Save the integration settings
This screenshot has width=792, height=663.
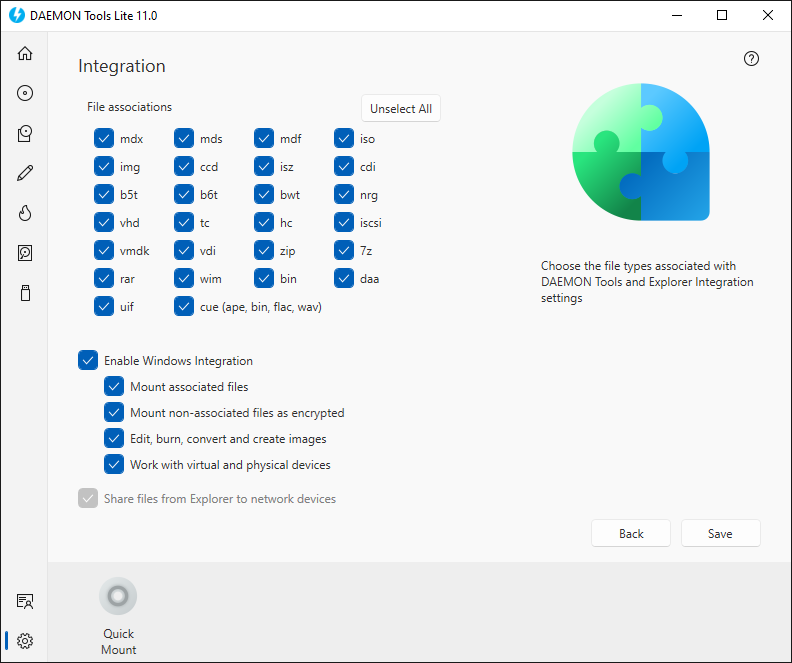click(x=720, y=533)
